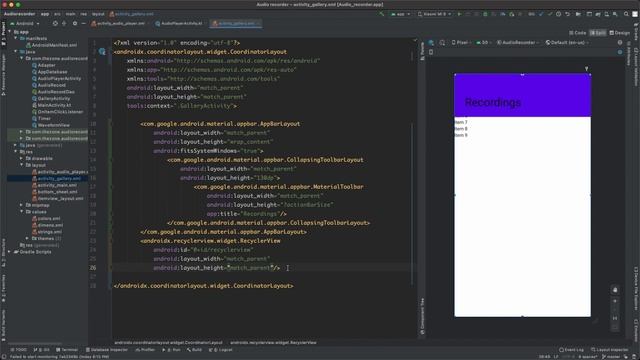This screenshot has width=640, height=360.
Task: Open the Event Log
Action: (x=571, y=350)
